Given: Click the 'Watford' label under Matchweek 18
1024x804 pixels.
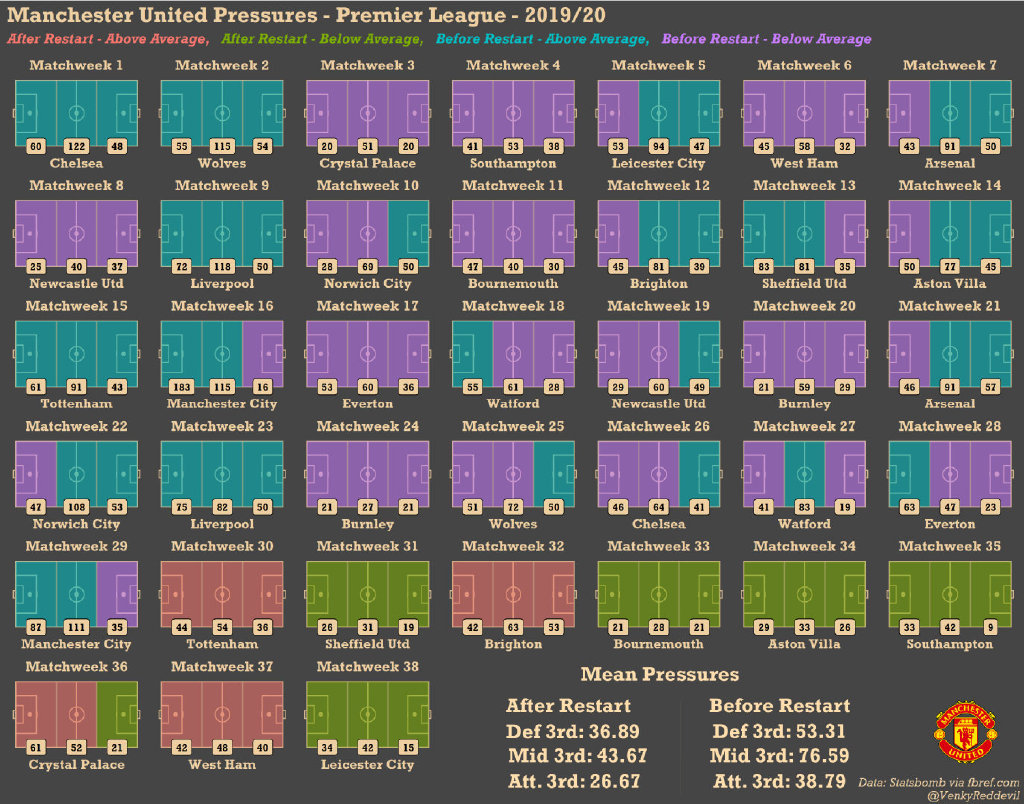Looking at the screenshot, I should [513, 404].
